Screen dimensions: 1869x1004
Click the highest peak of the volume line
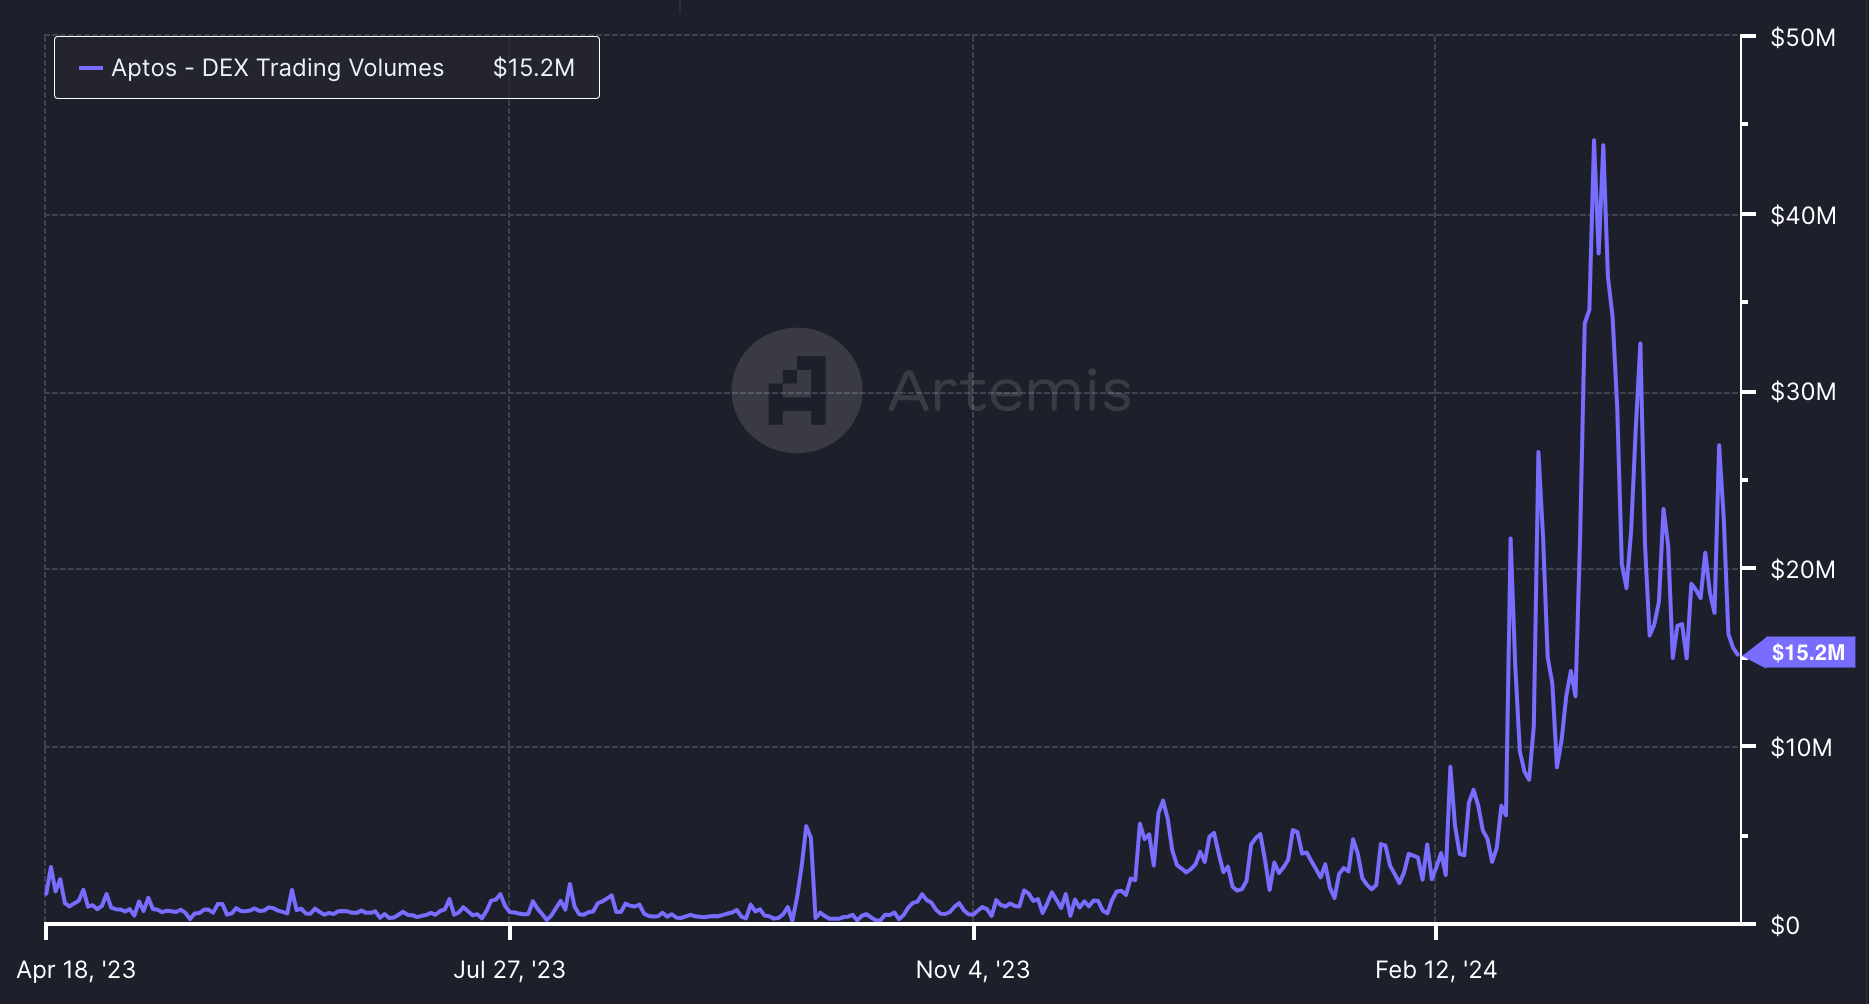pos(1594,141)
